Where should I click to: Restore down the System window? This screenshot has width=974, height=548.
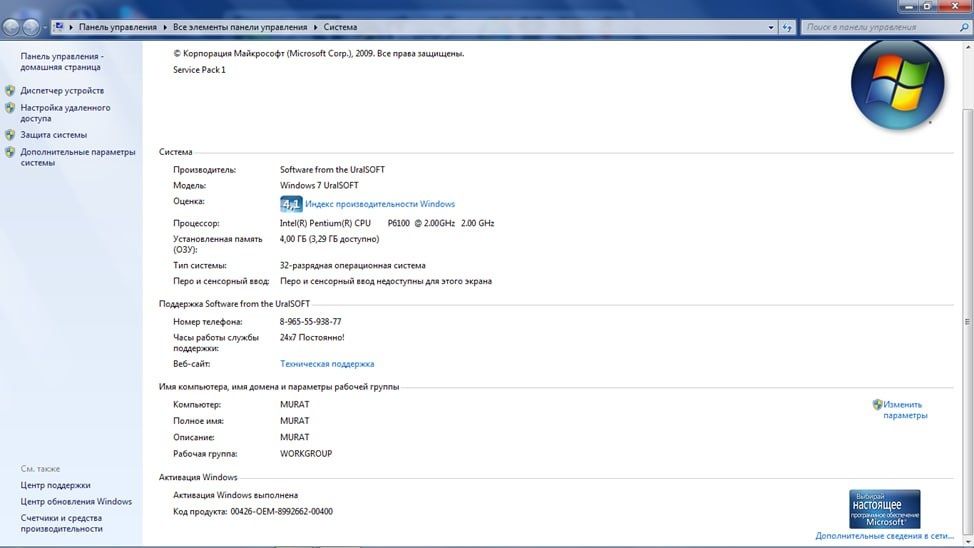(927, 6)
